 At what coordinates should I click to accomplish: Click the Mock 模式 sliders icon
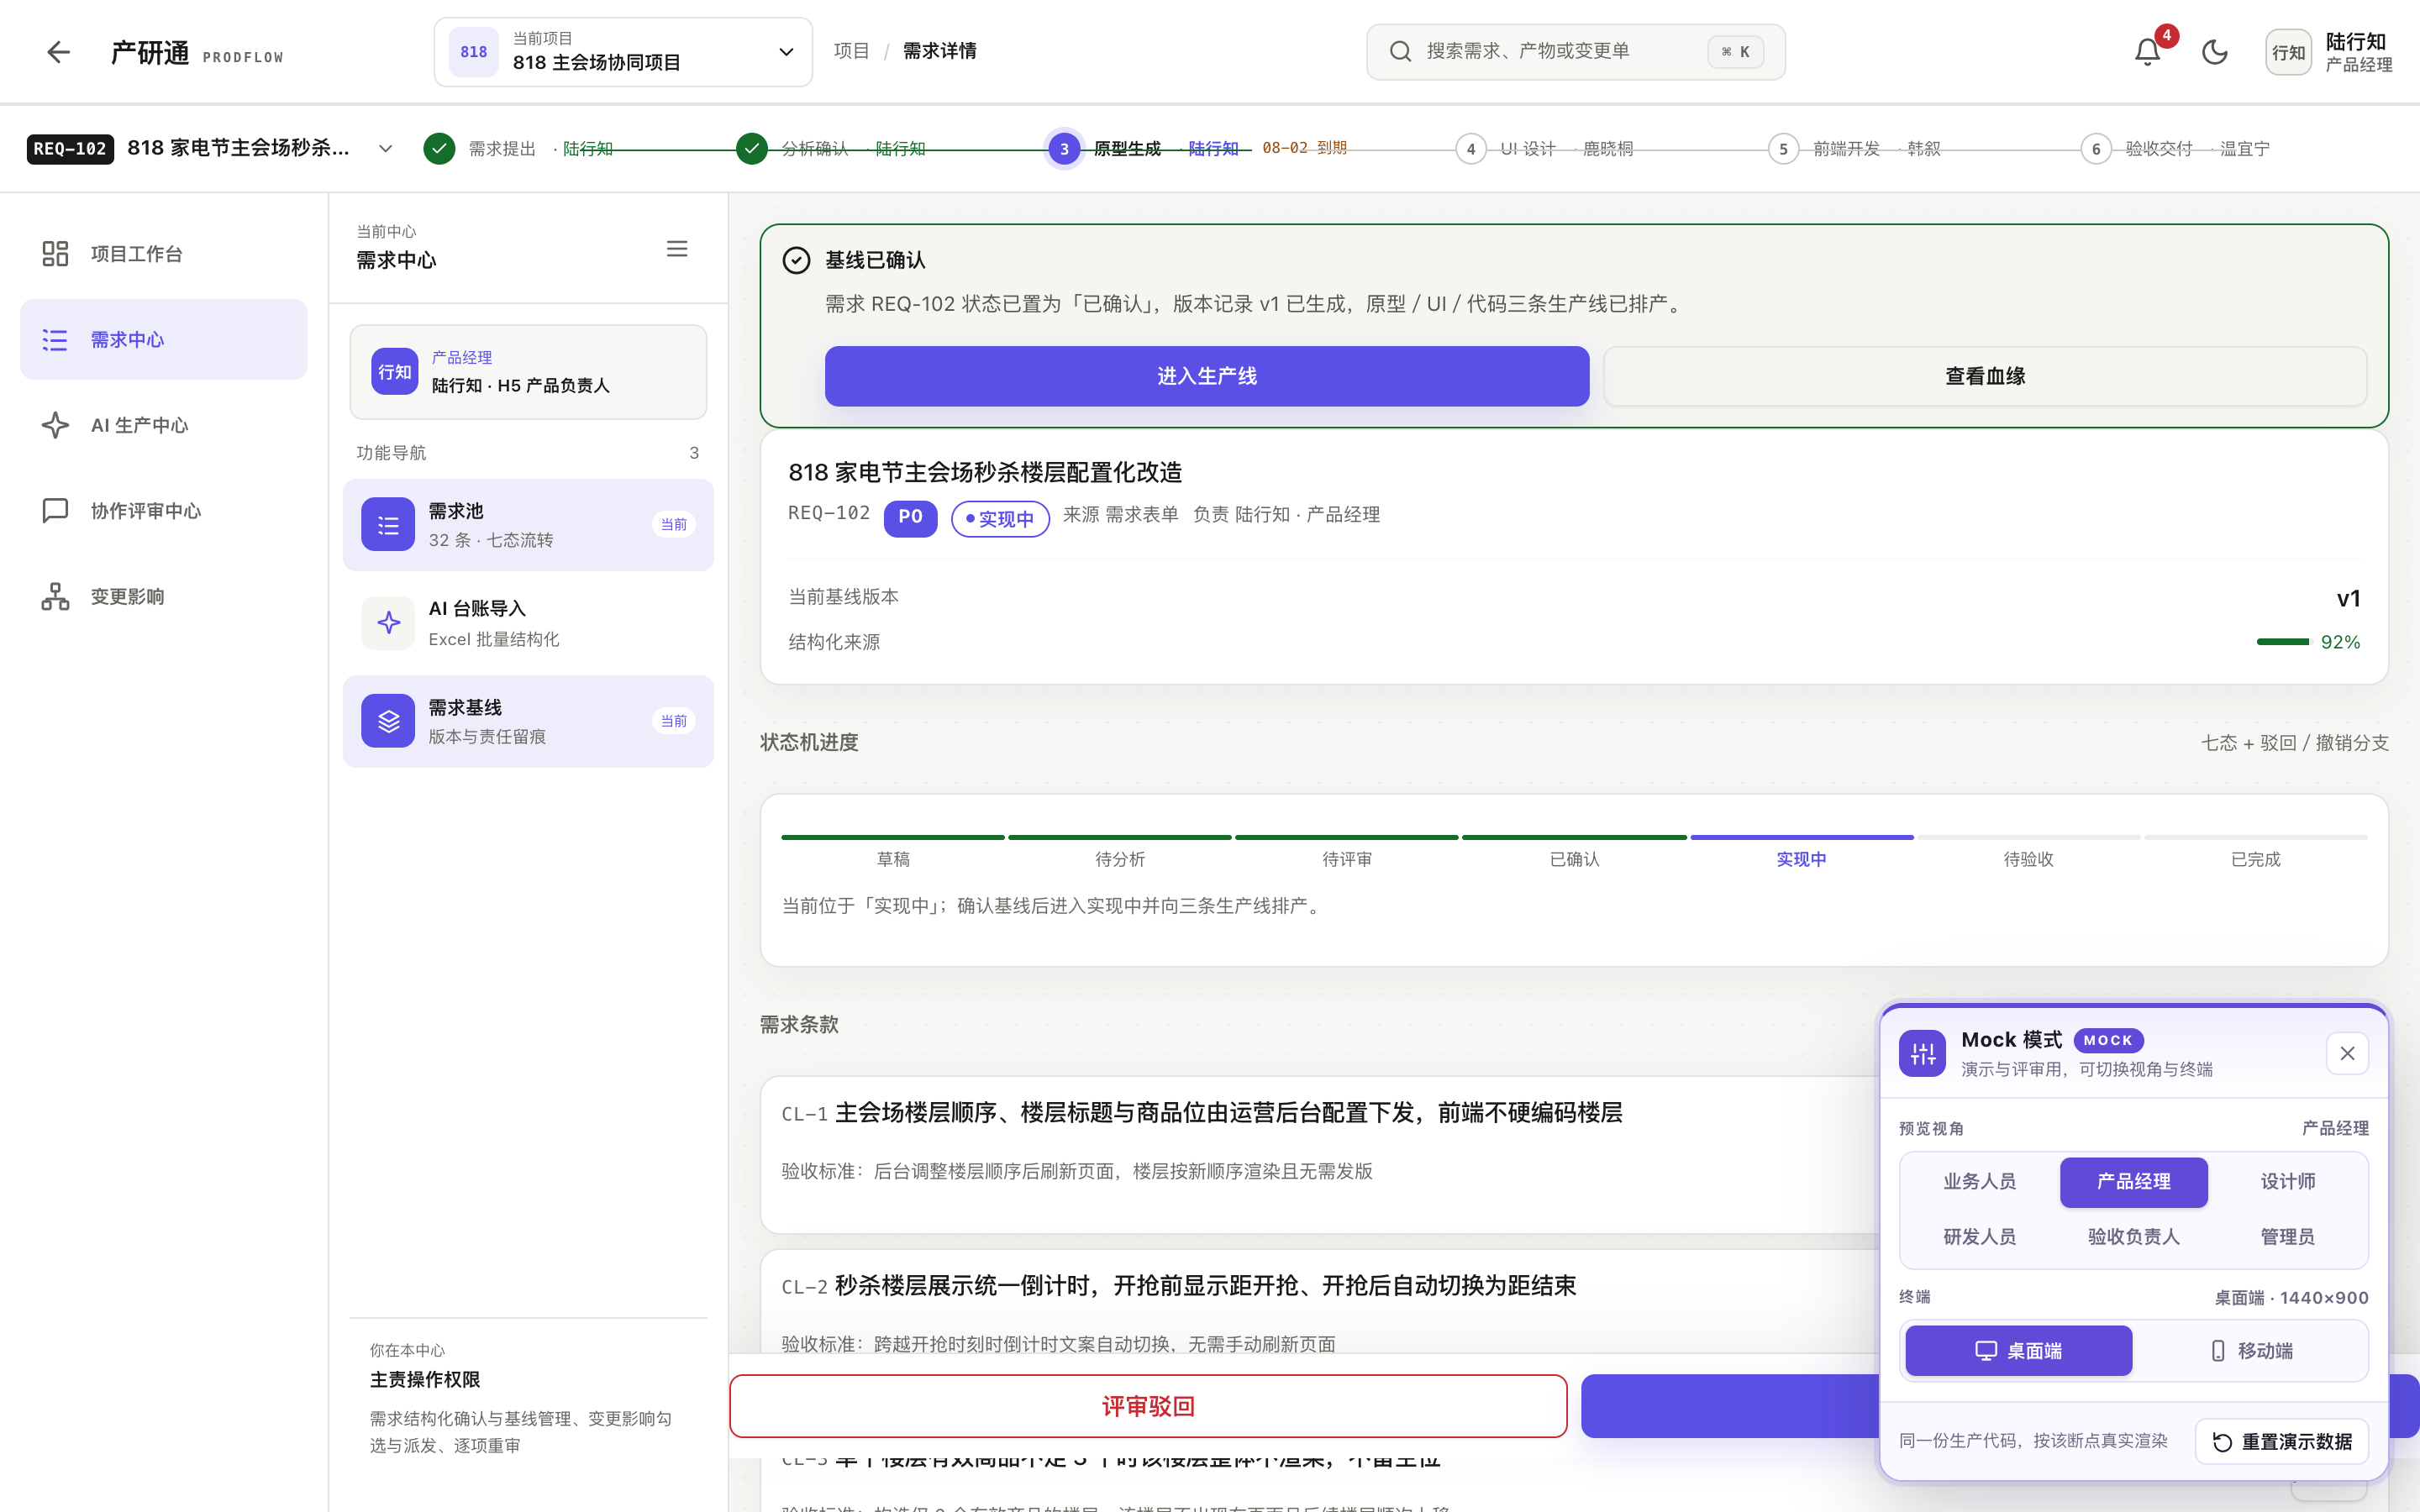1922,1053
